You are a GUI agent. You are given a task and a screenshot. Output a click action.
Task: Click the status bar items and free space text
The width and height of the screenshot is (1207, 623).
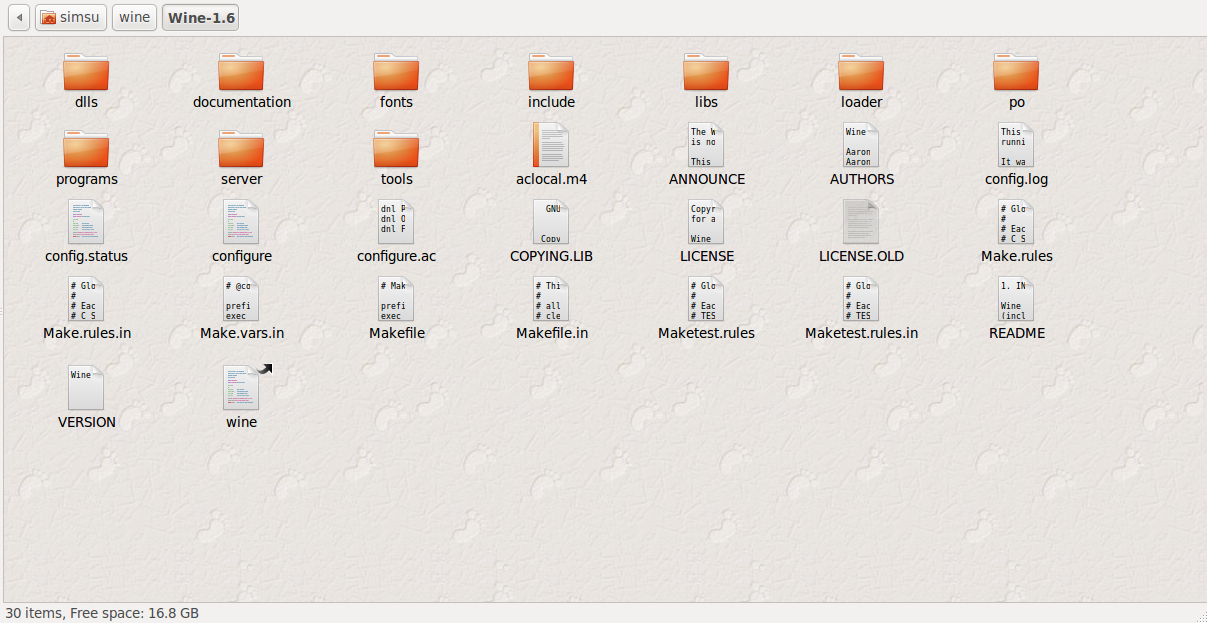pos(102,612)
